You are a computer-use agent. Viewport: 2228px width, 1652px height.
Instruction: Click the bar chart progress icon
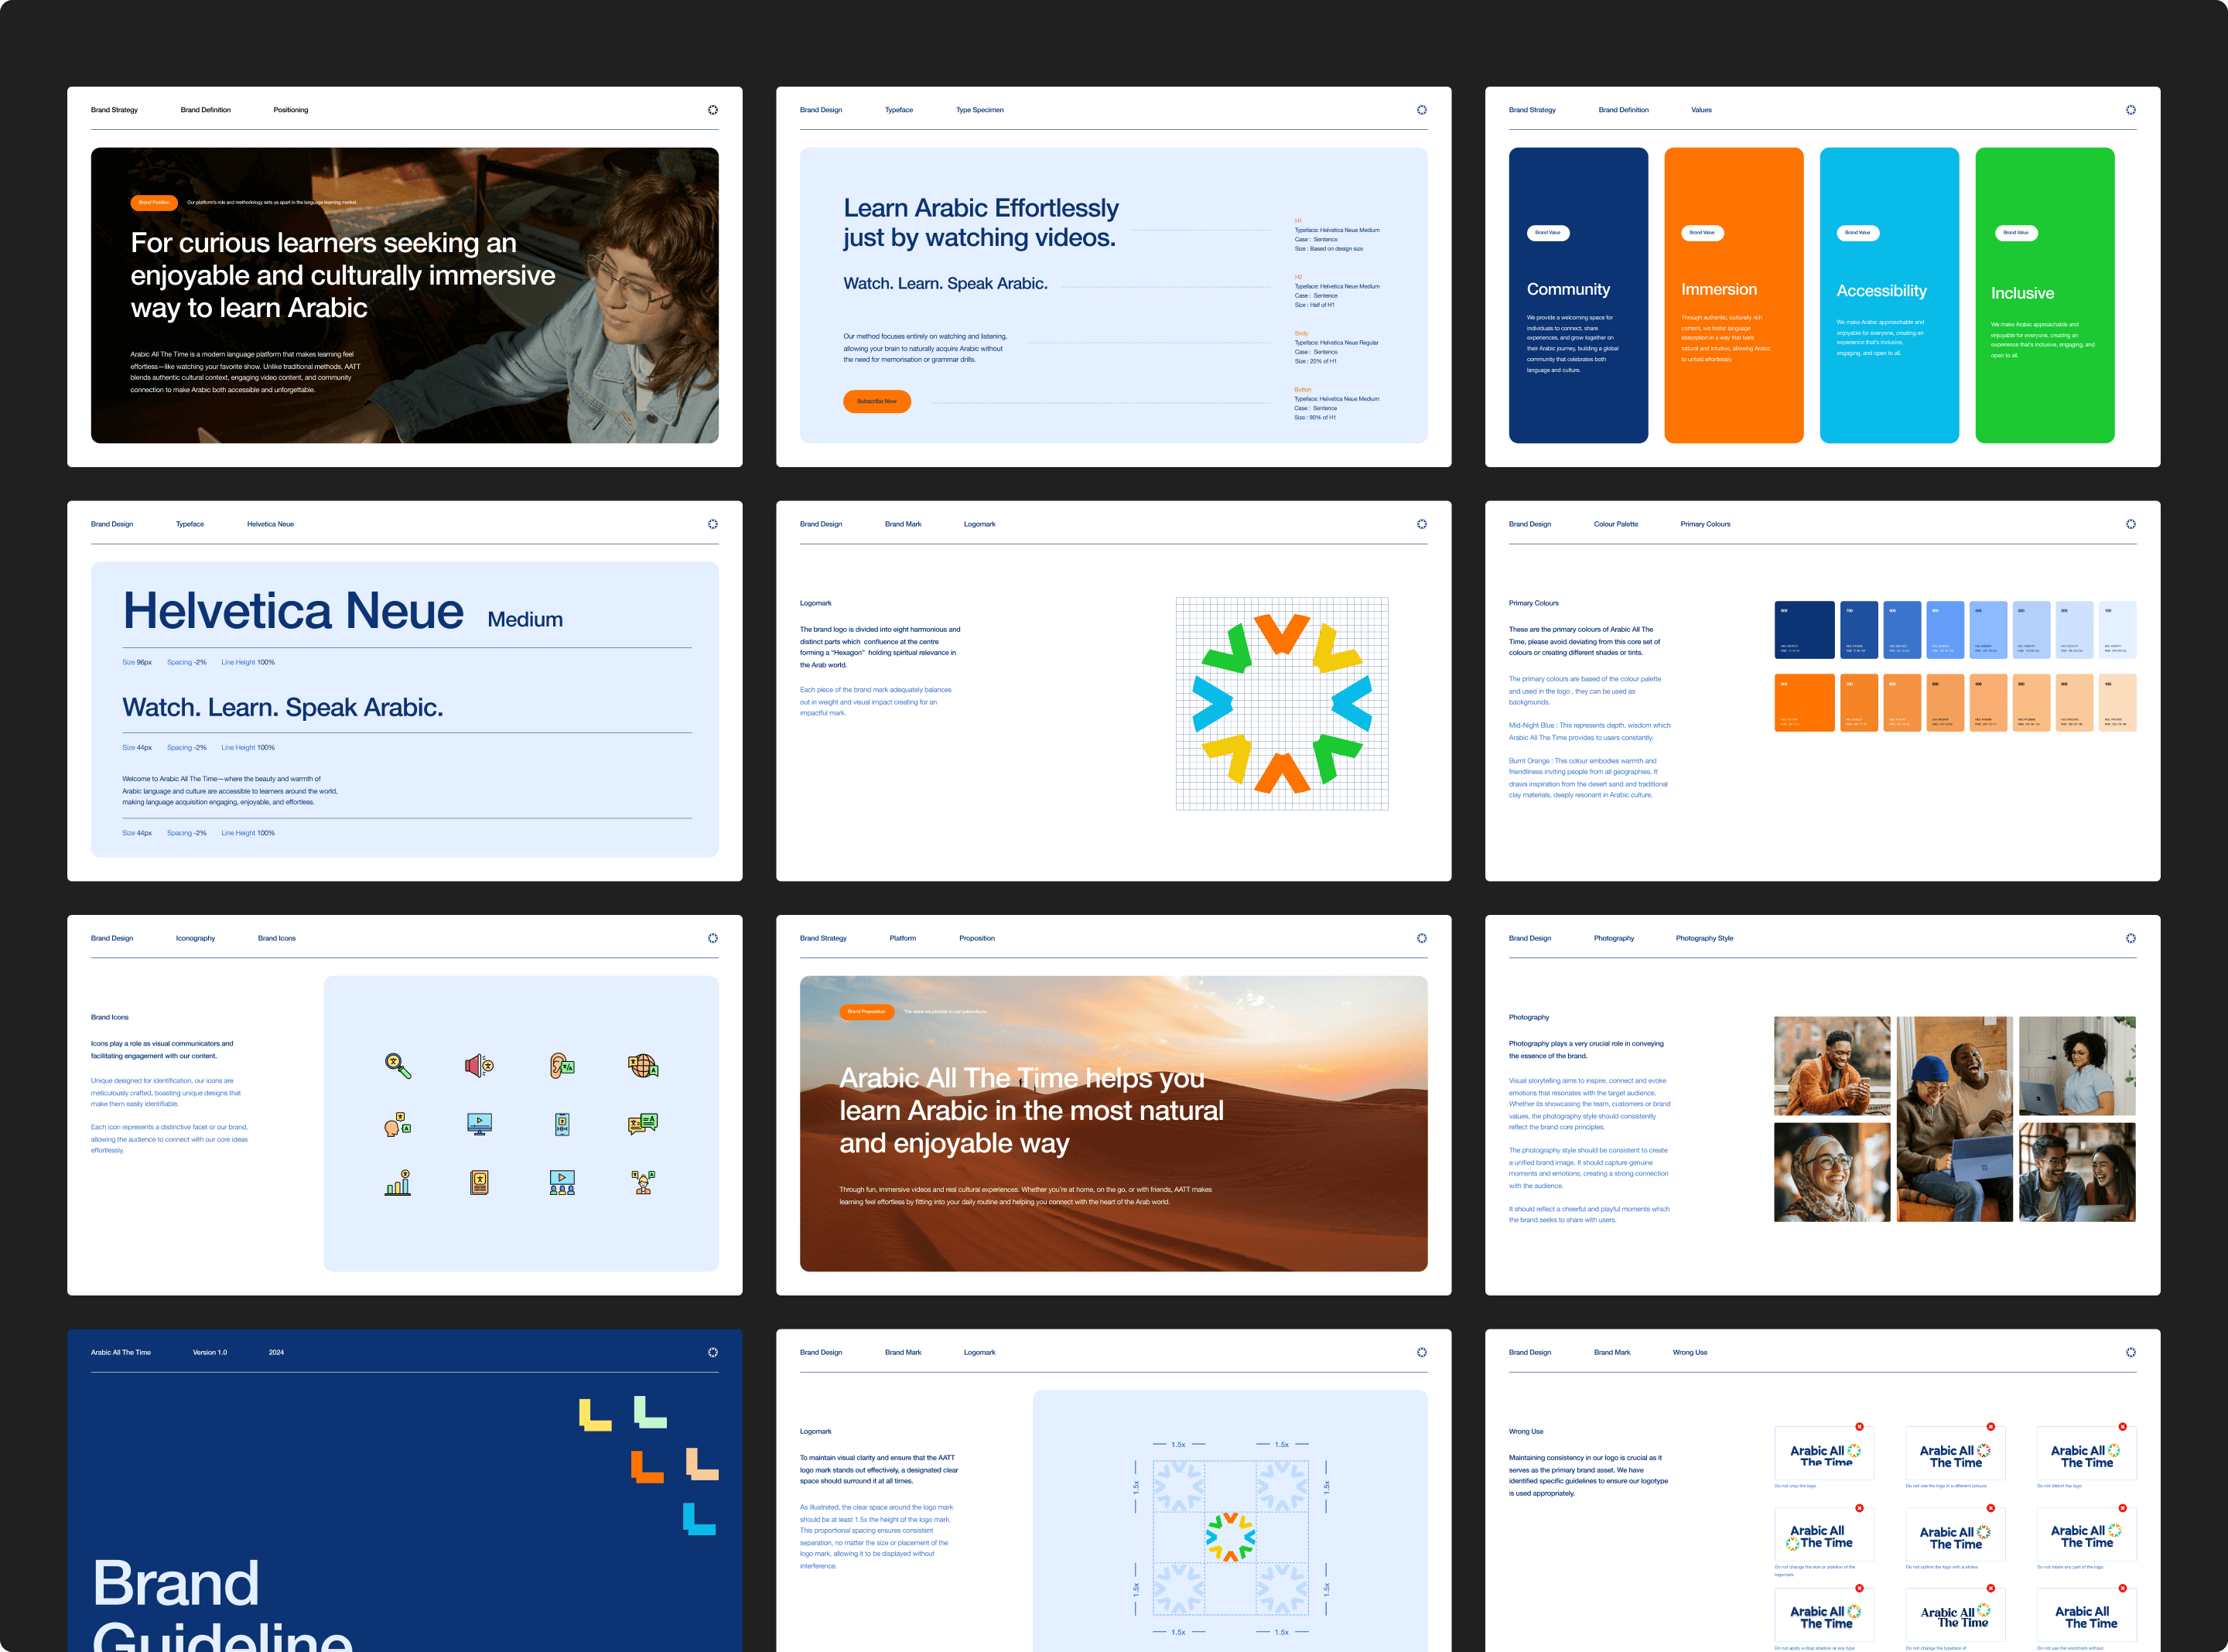click(x=398, y=1183)
